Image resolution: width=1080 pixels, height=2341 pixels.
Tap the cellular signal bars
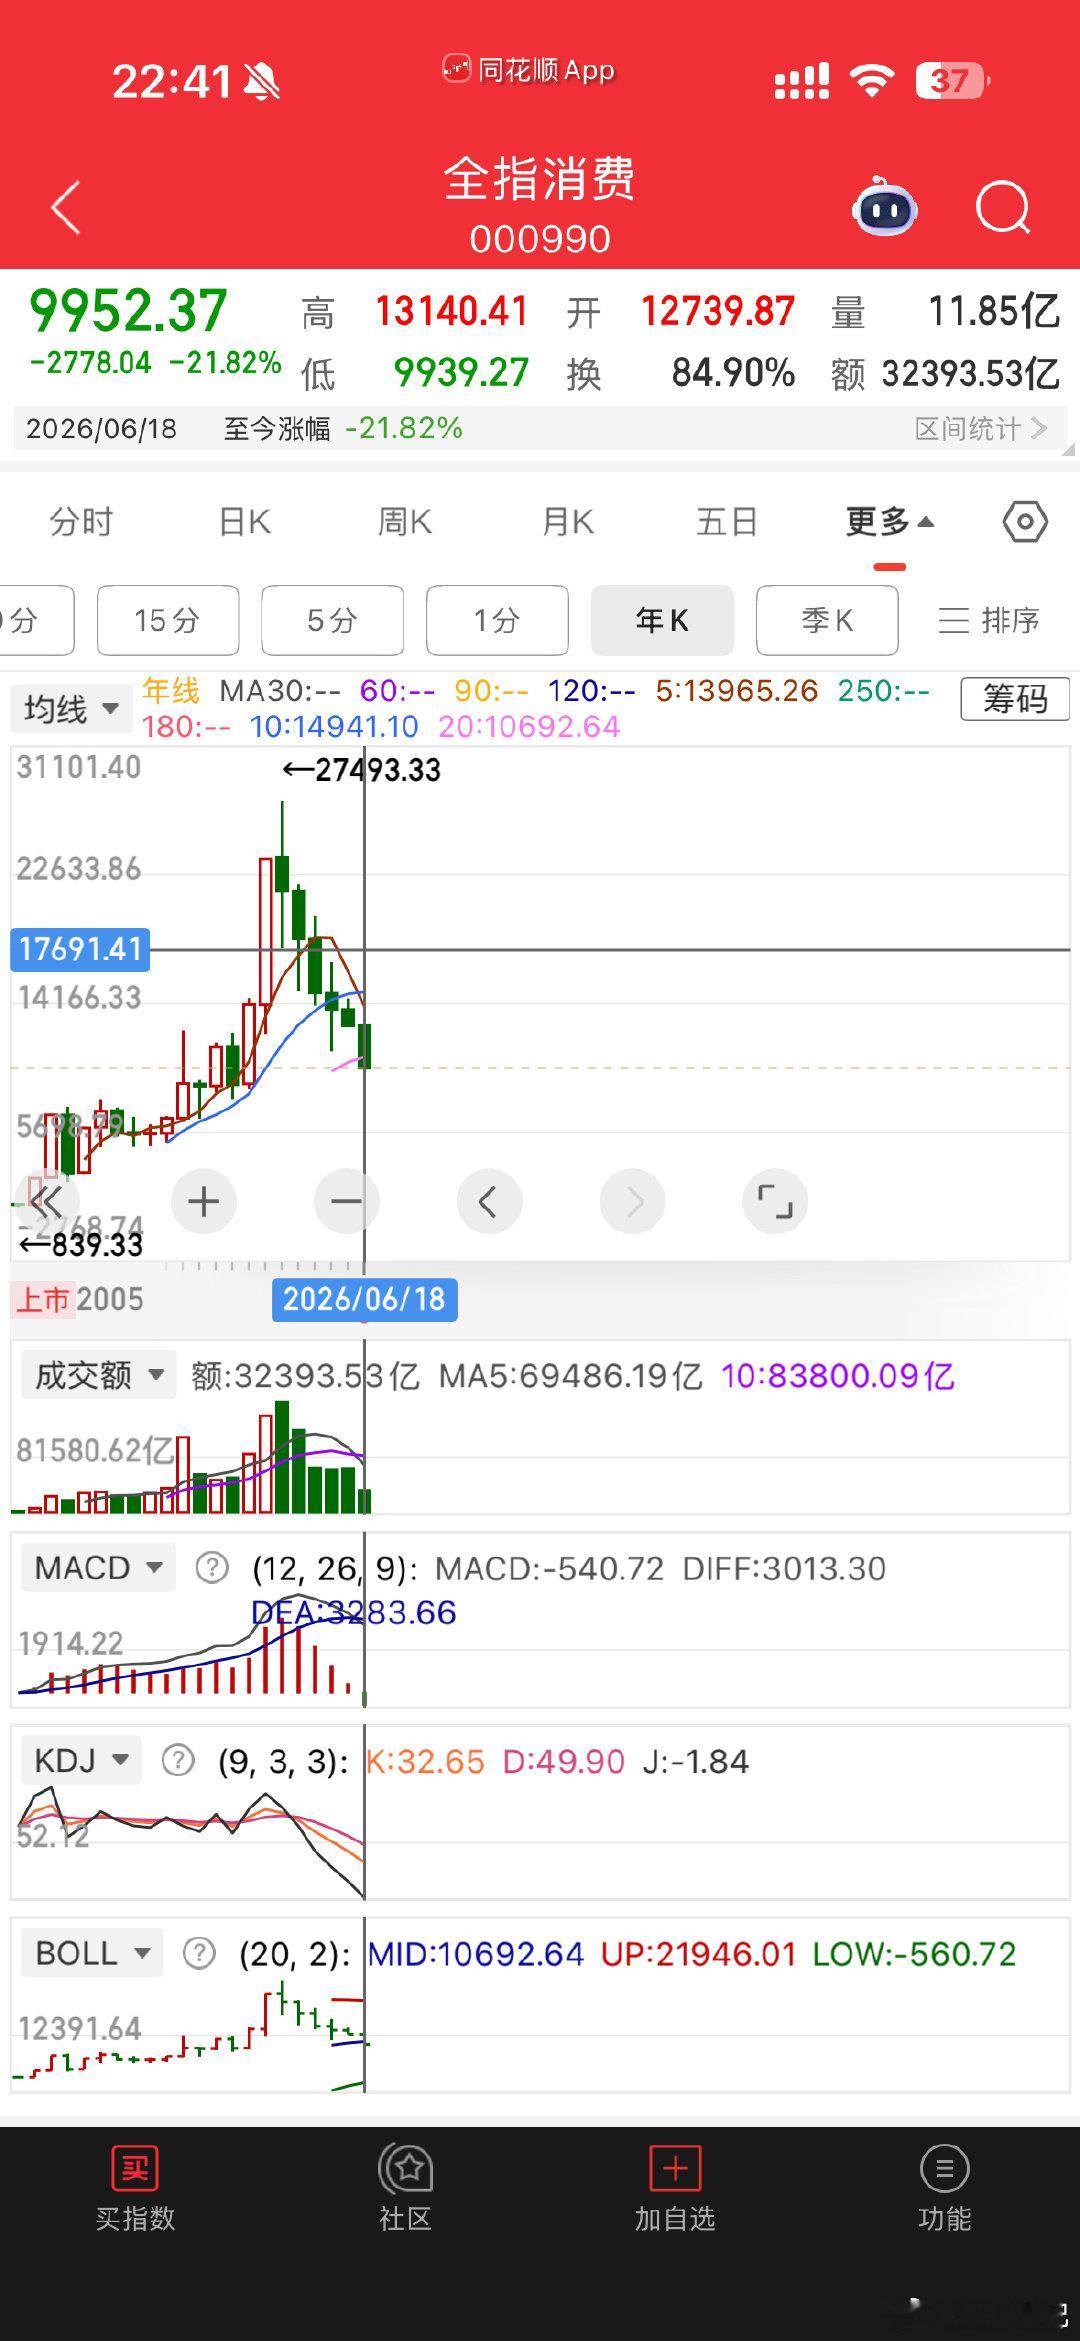pos(801,81)
